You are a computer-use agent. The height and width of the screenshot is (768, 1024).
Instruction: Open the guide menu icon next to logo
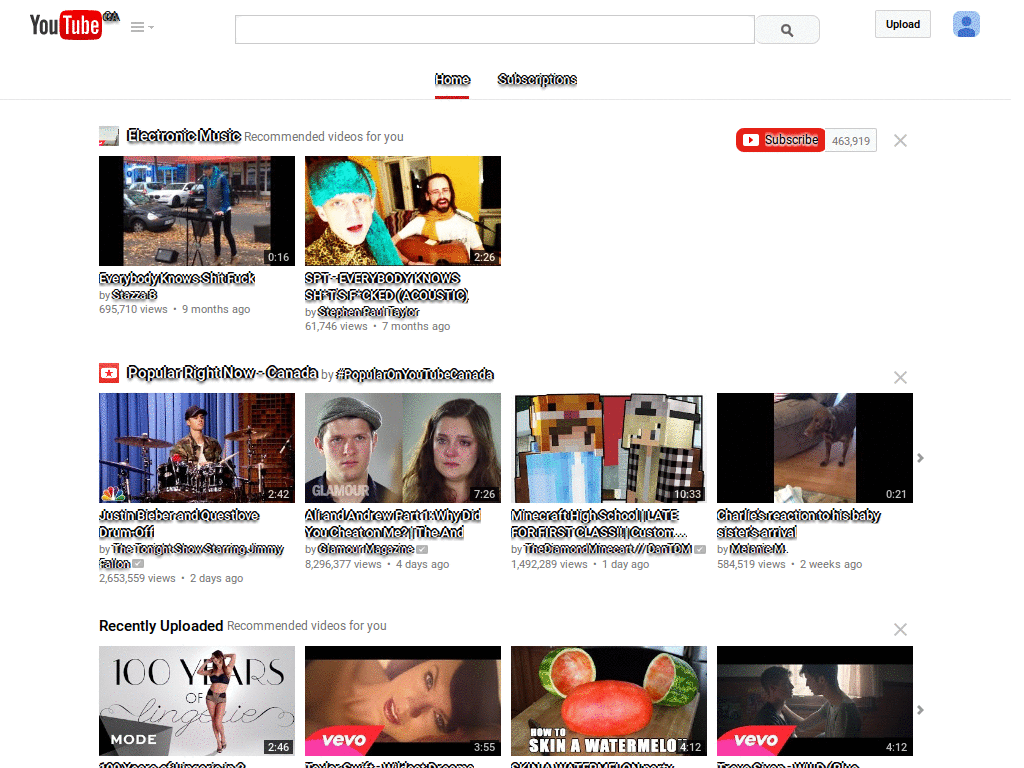tap(142, 27)
